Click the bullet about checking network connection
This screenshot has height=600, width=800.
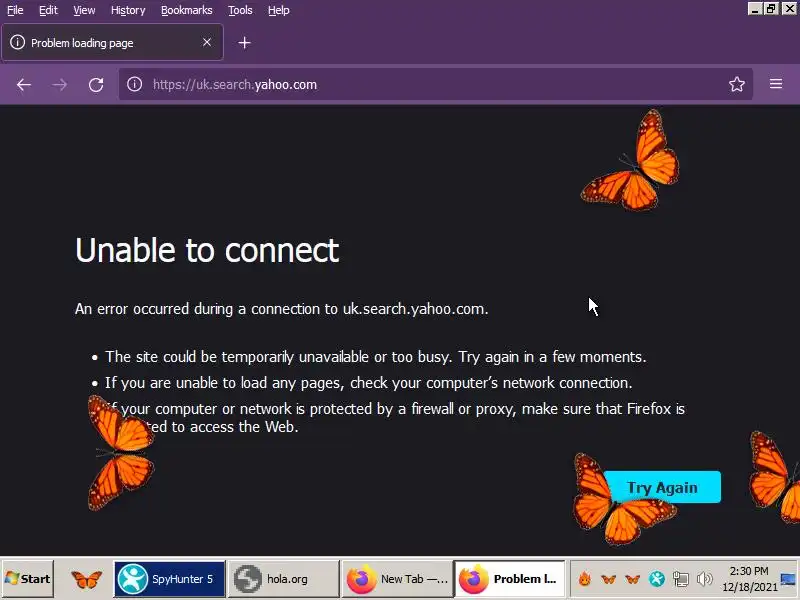tap(368, 383)
